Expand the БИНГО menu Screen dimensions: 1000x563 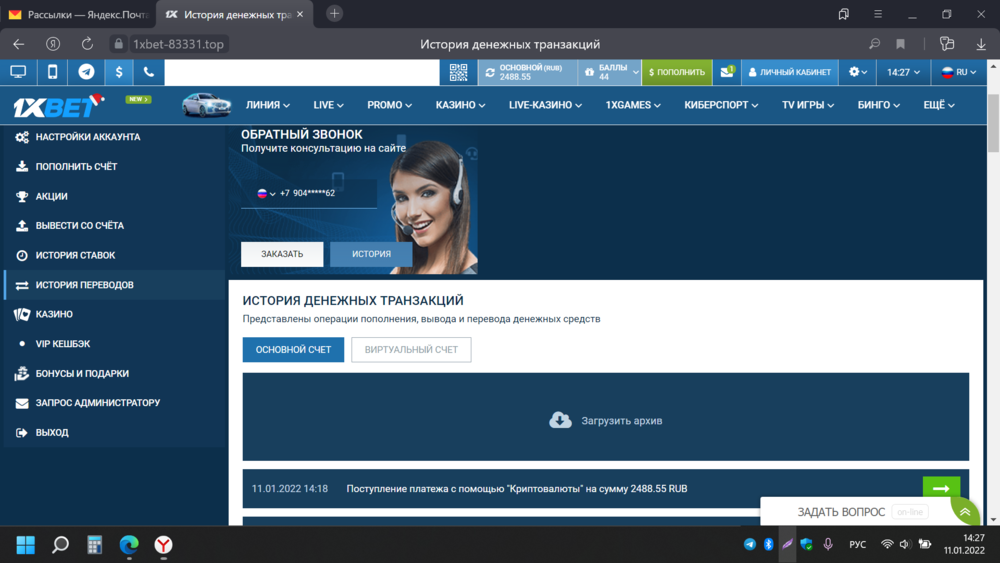(x=878, y=105)
